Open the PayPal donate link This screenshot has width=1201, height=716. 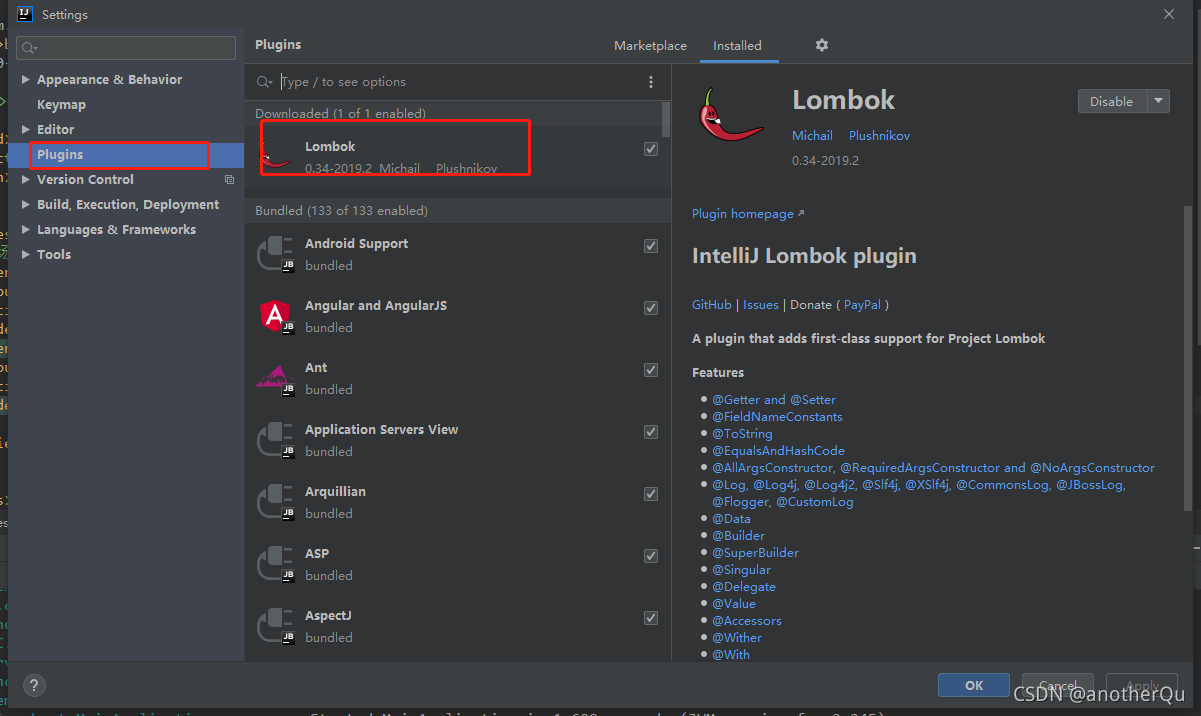pyautogui.click(x=862, y=305)
